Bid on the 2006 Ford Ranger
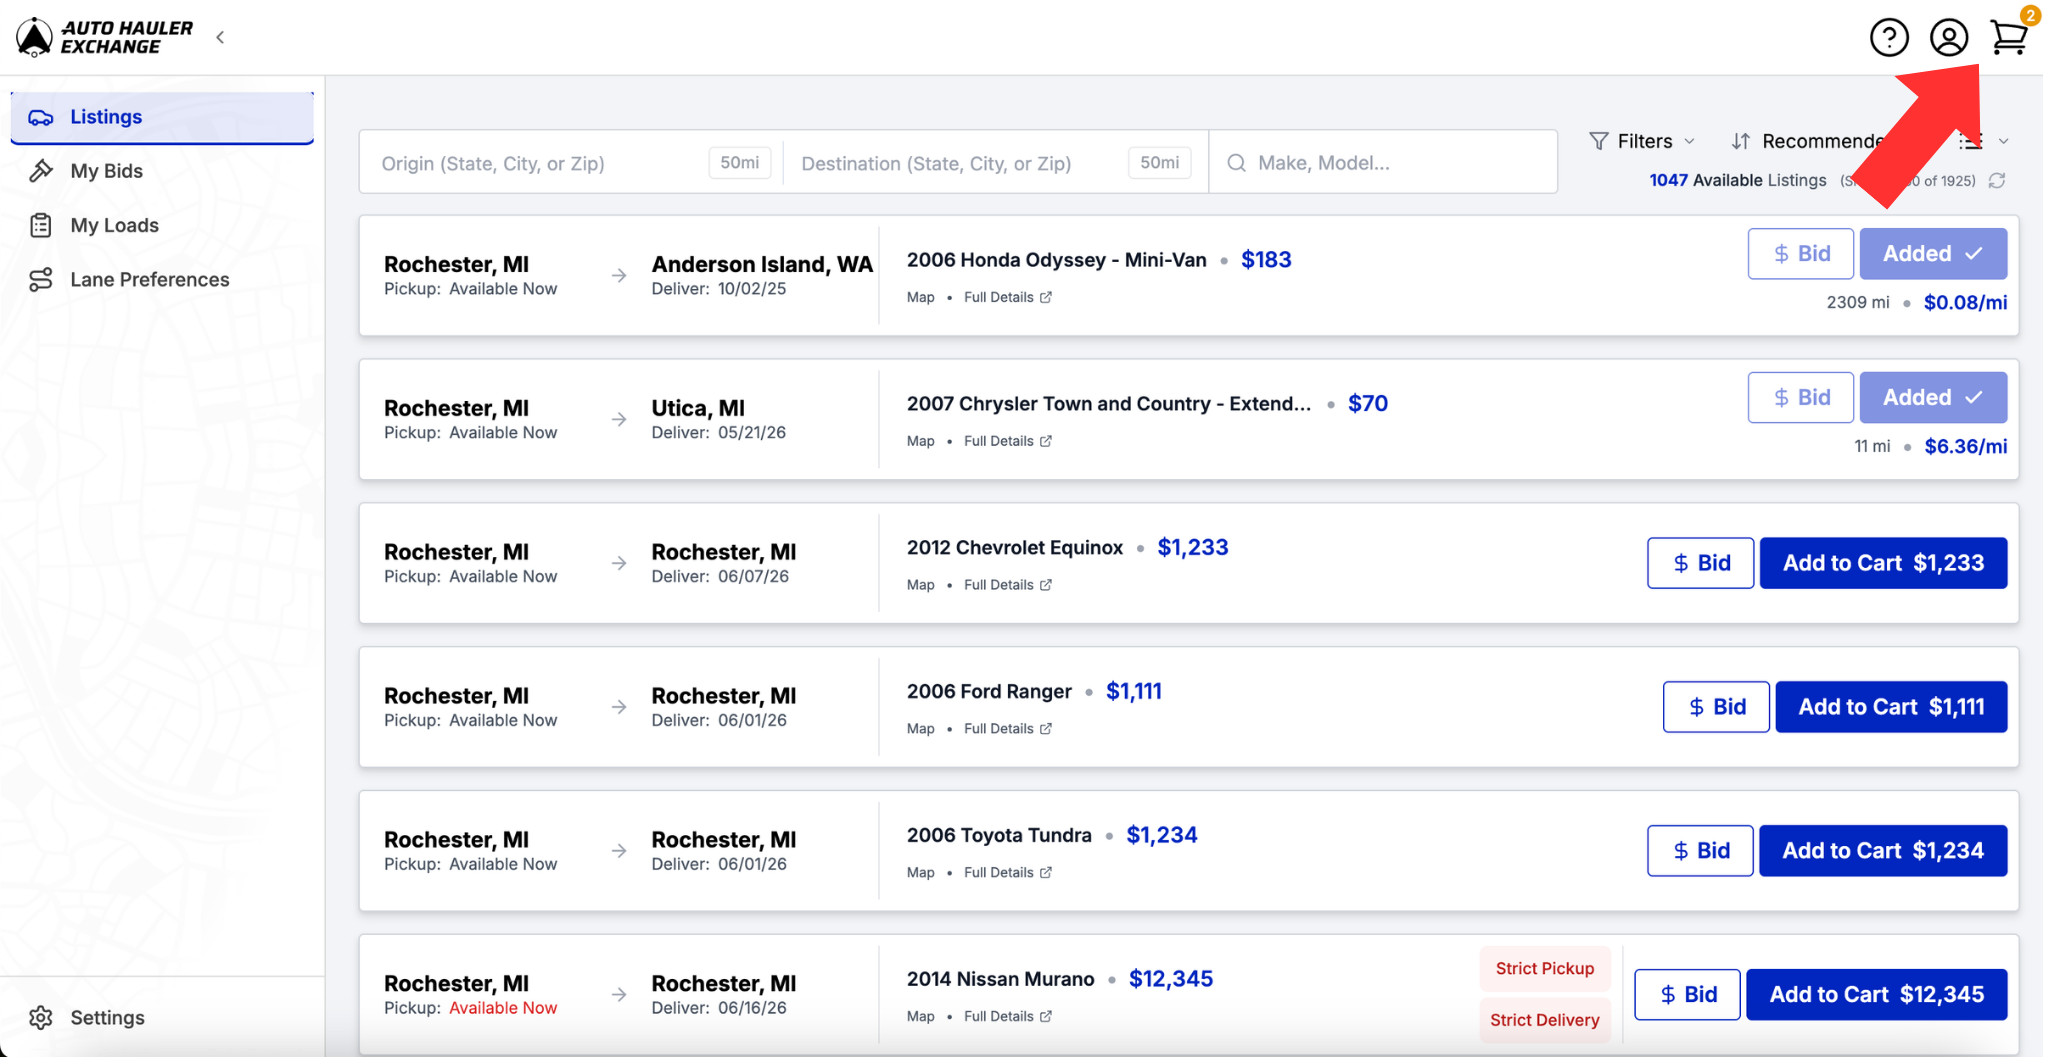The width and height of the screenshot is (2048, 1057). 1716,707
